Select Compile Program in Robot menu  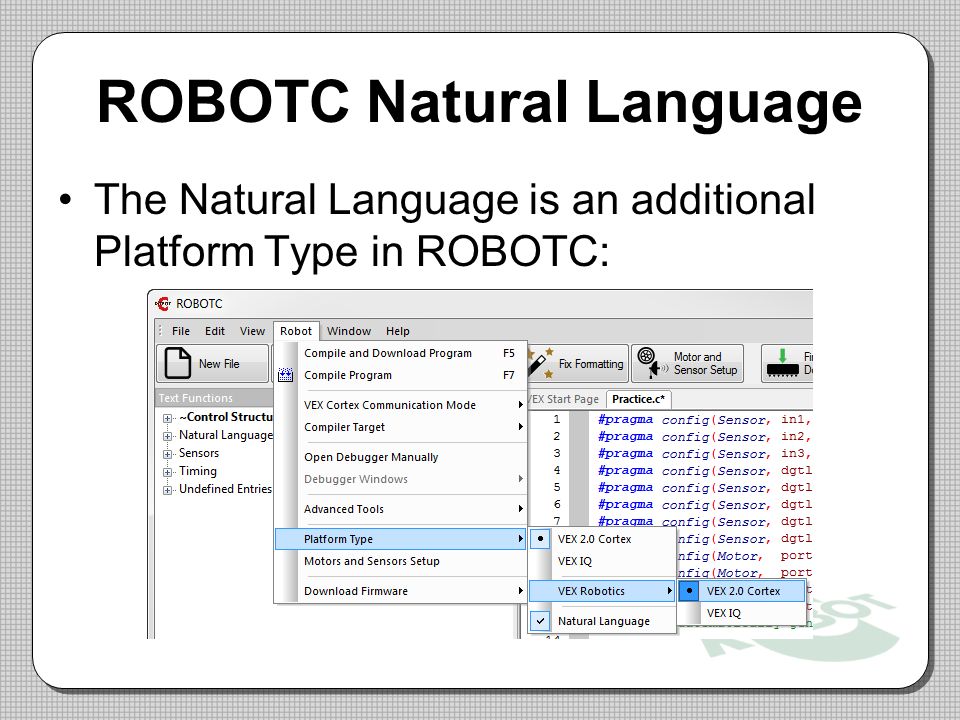click(400, 375)
